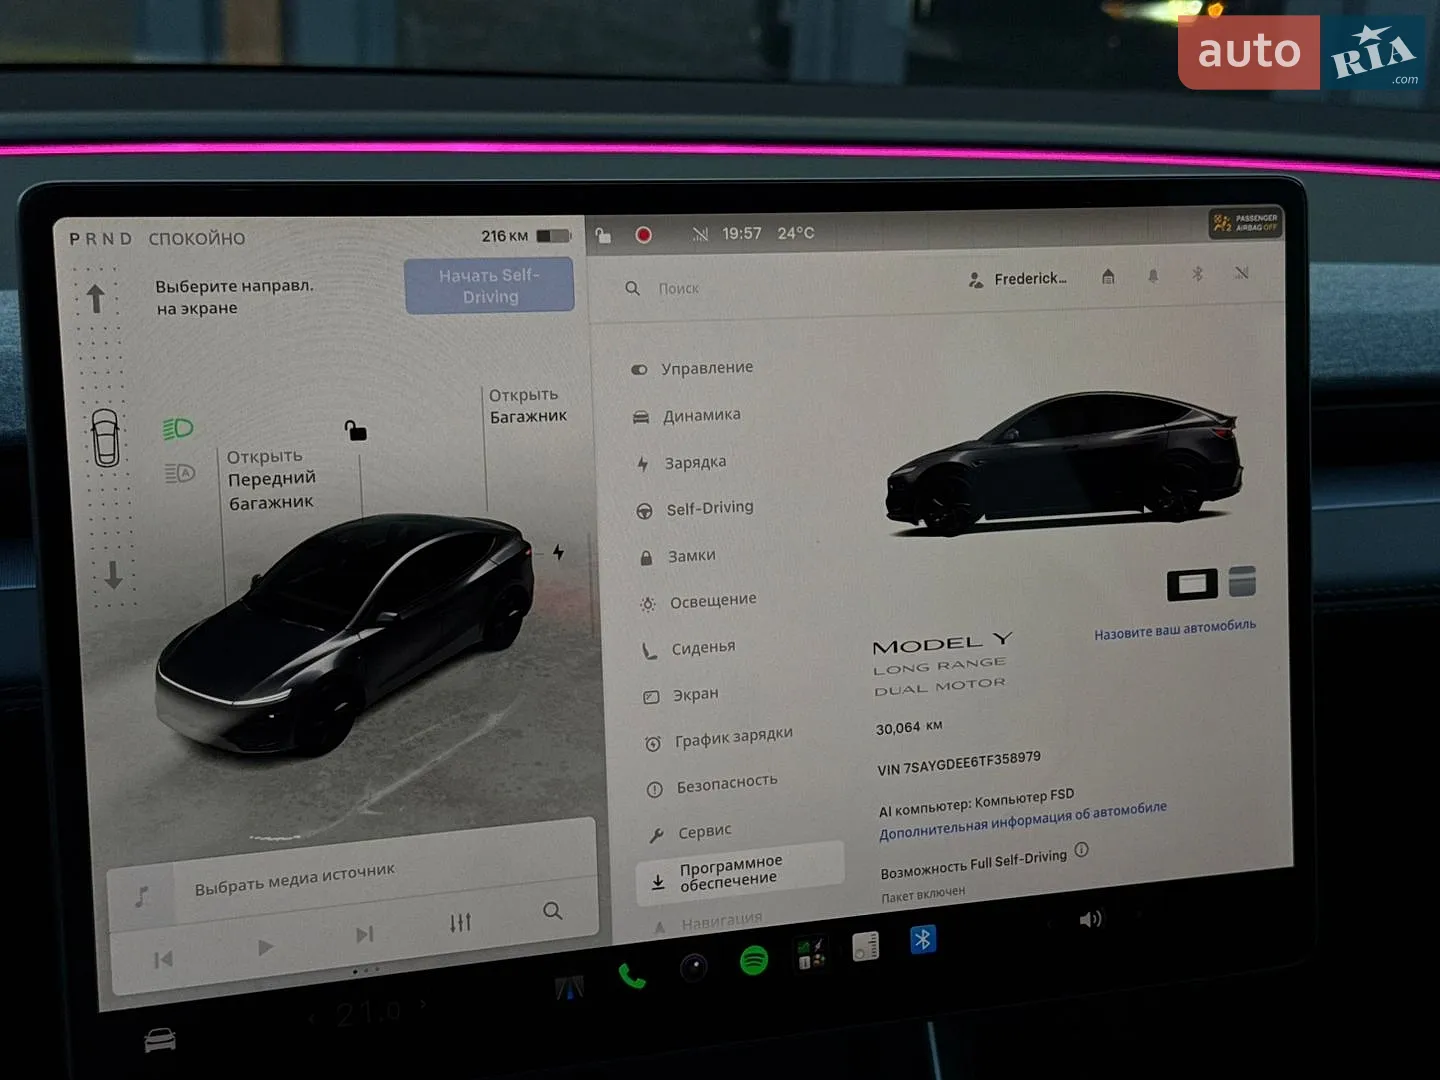Tap the passenger airbag off indicator
Viewport: 1440px width, 1080px height.
(x=1245, y=222)
